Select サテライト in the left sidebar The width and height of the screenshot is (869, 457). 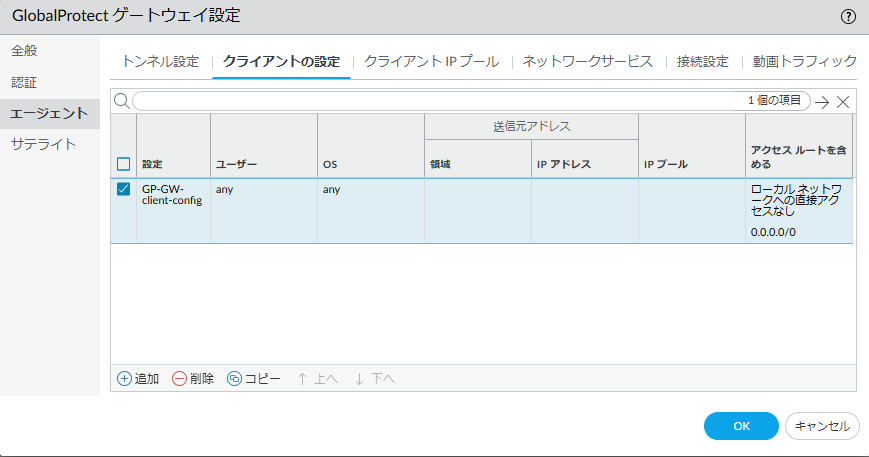[x=43, y=145]
